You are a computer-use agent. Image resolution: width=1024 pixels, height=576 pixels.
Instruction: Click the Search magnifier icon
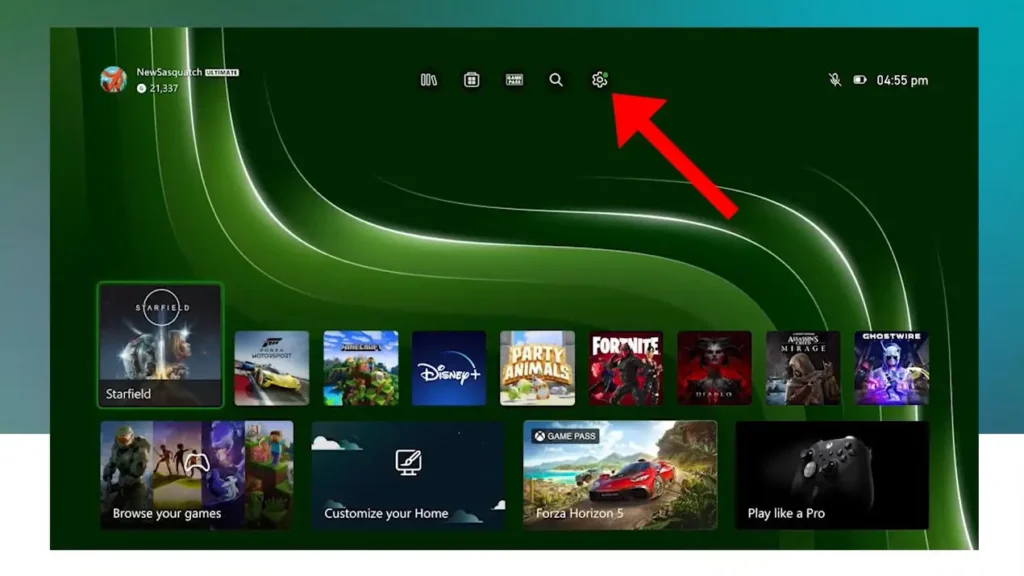[556, 80]
